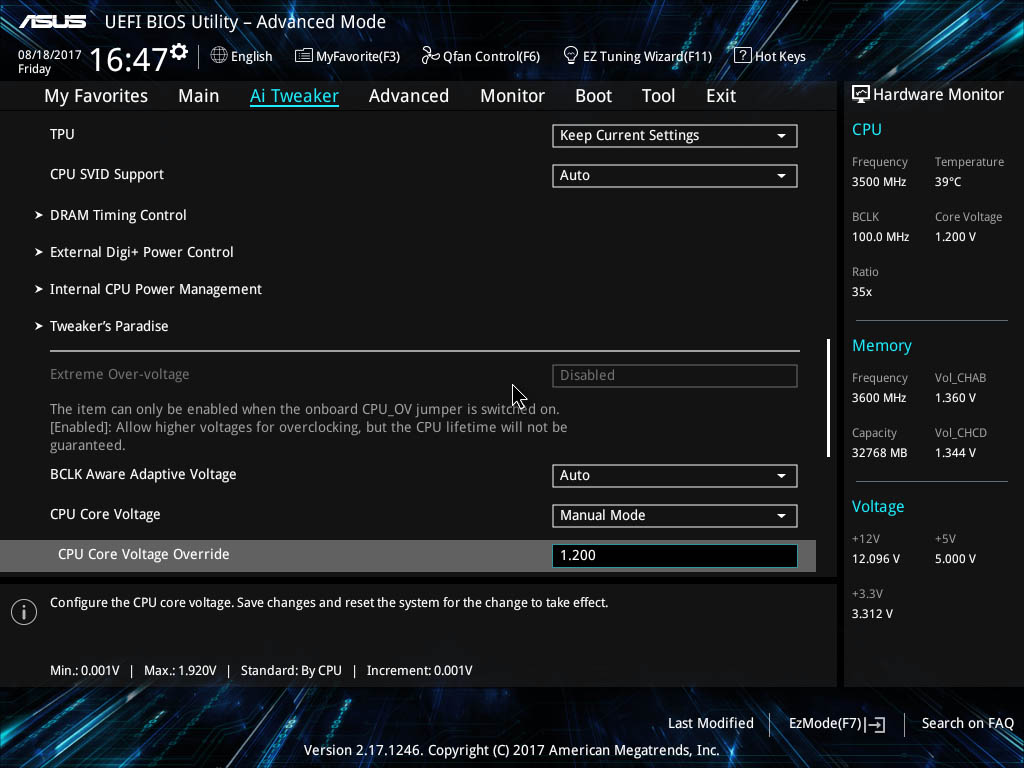Click the 3500 MHz CPU frequency value
The height and width of the screenshot is (768, 1024).
[x=879, y=182]
